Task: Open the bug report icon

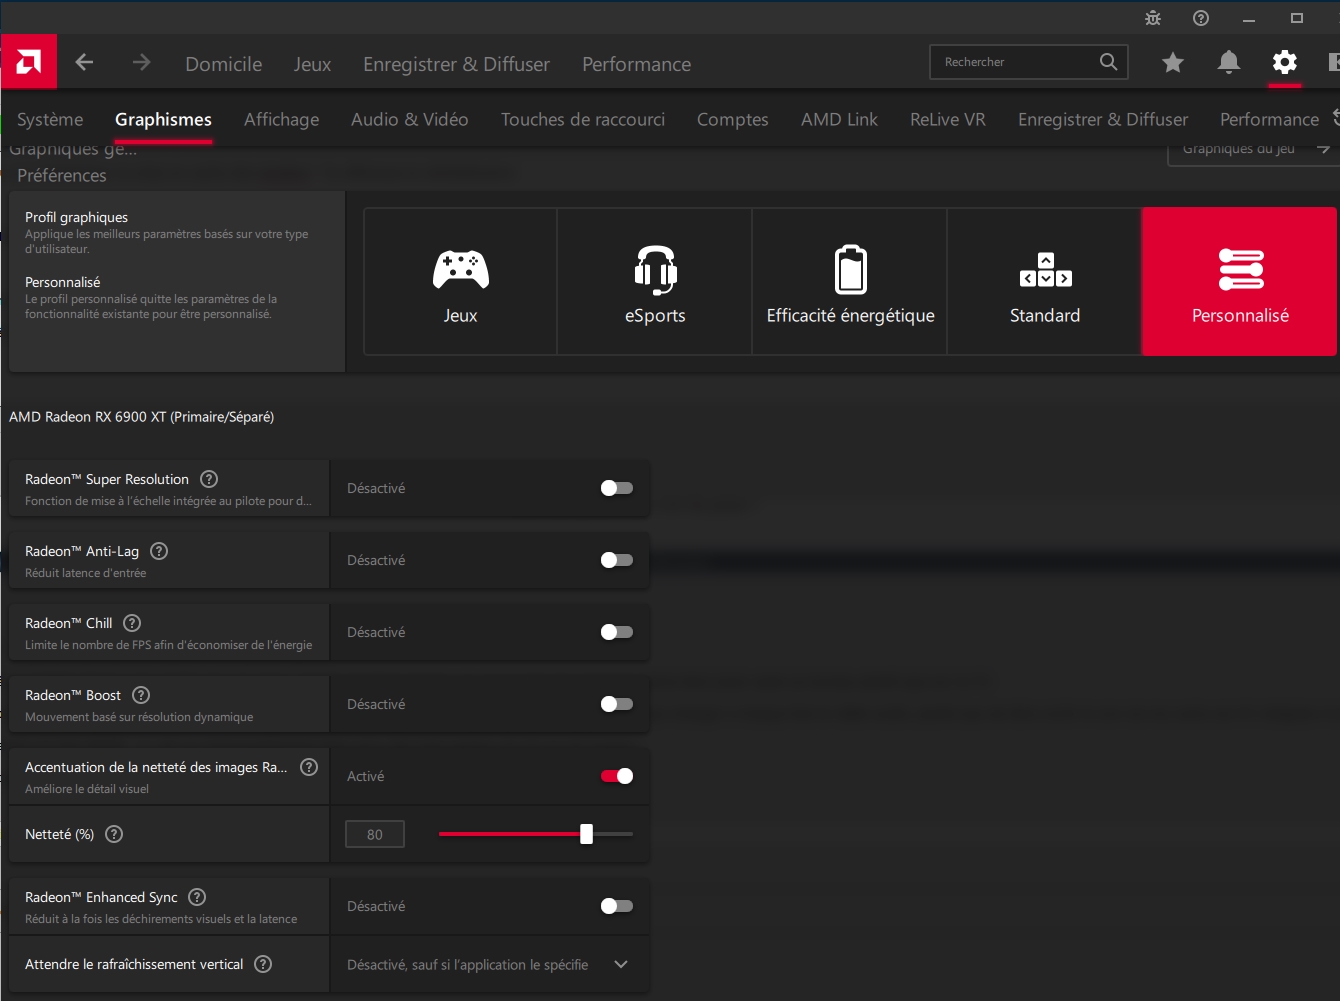Action: click(1153, 18)
